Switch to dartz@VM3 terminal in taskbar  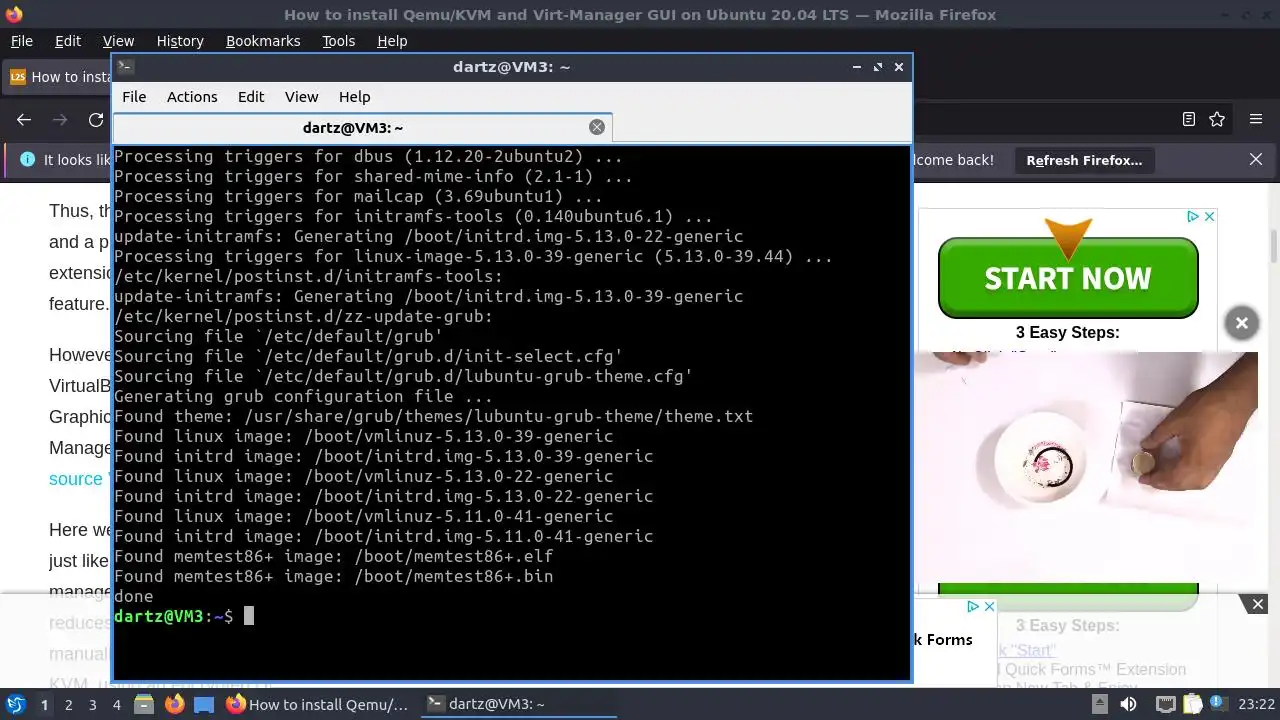click(x=516, y=704)
